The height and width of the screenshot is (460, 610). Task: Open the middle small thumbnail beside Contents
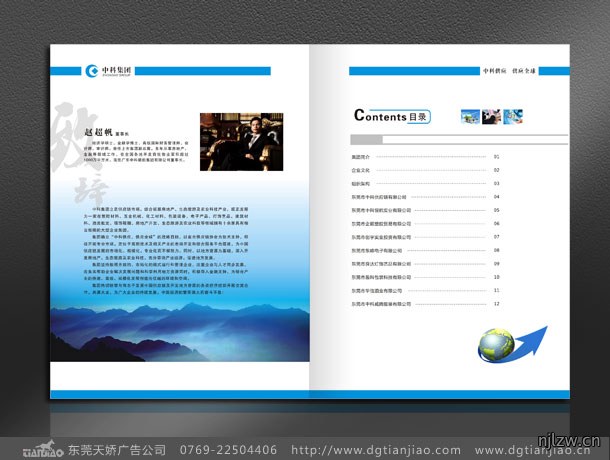tap(491, 117)
